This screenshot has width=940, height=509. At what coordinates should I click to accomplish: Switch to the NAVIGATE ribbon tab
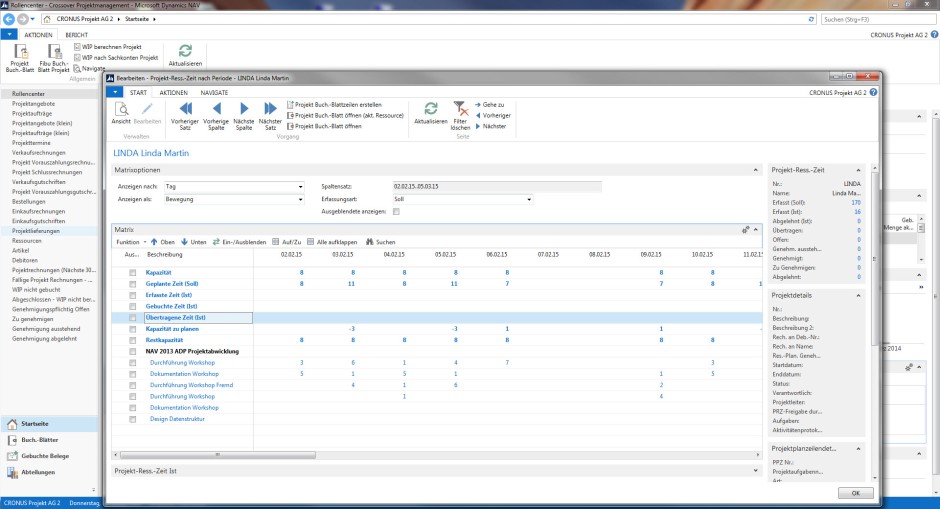pyautogui.click(x=214, y=92)
